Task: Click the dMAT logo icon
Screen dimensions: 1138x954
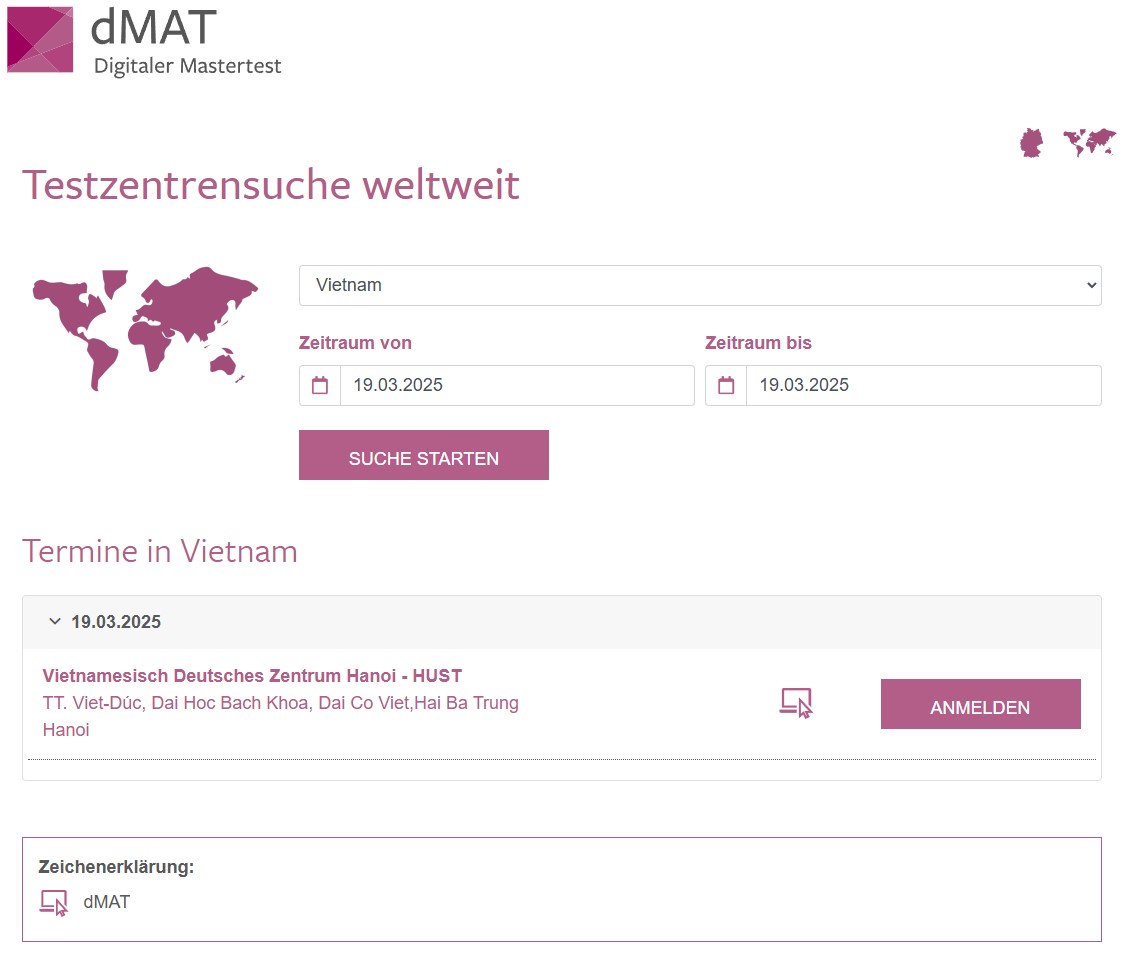Action: [40, 39]
